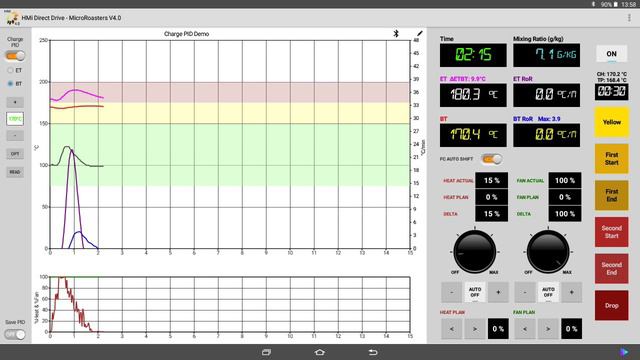Mark the First Start event
The image size is (640, 360).
(x=611, y=158)
